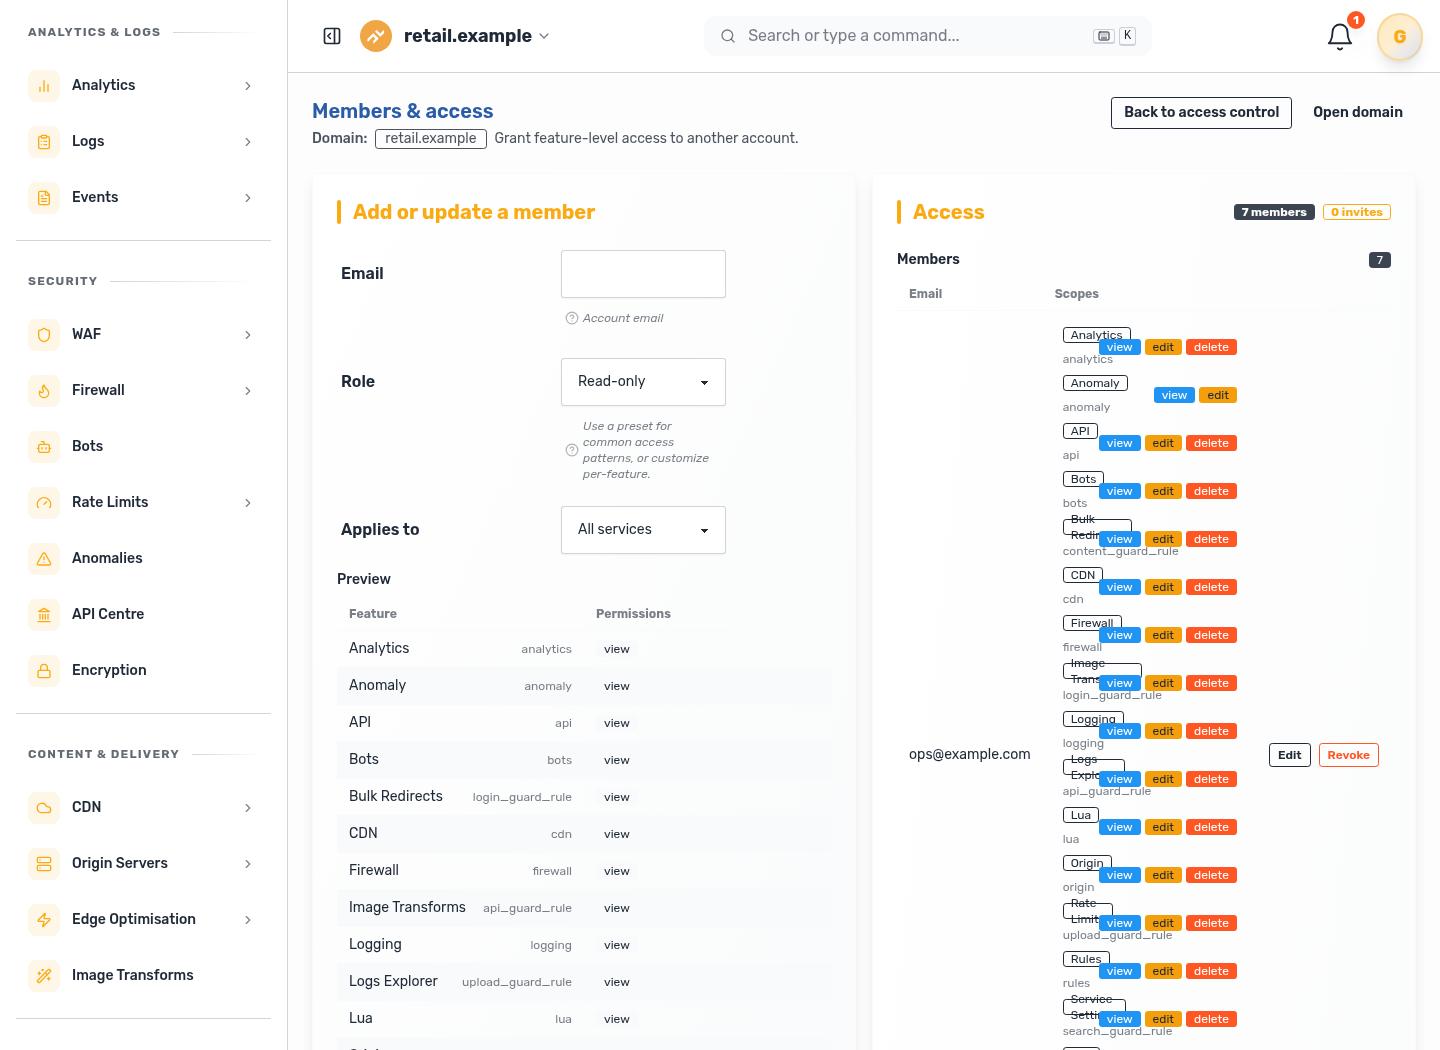
Task: Open the Encryption lock icon
Action: pyautogui.click(x=44, y=670)
